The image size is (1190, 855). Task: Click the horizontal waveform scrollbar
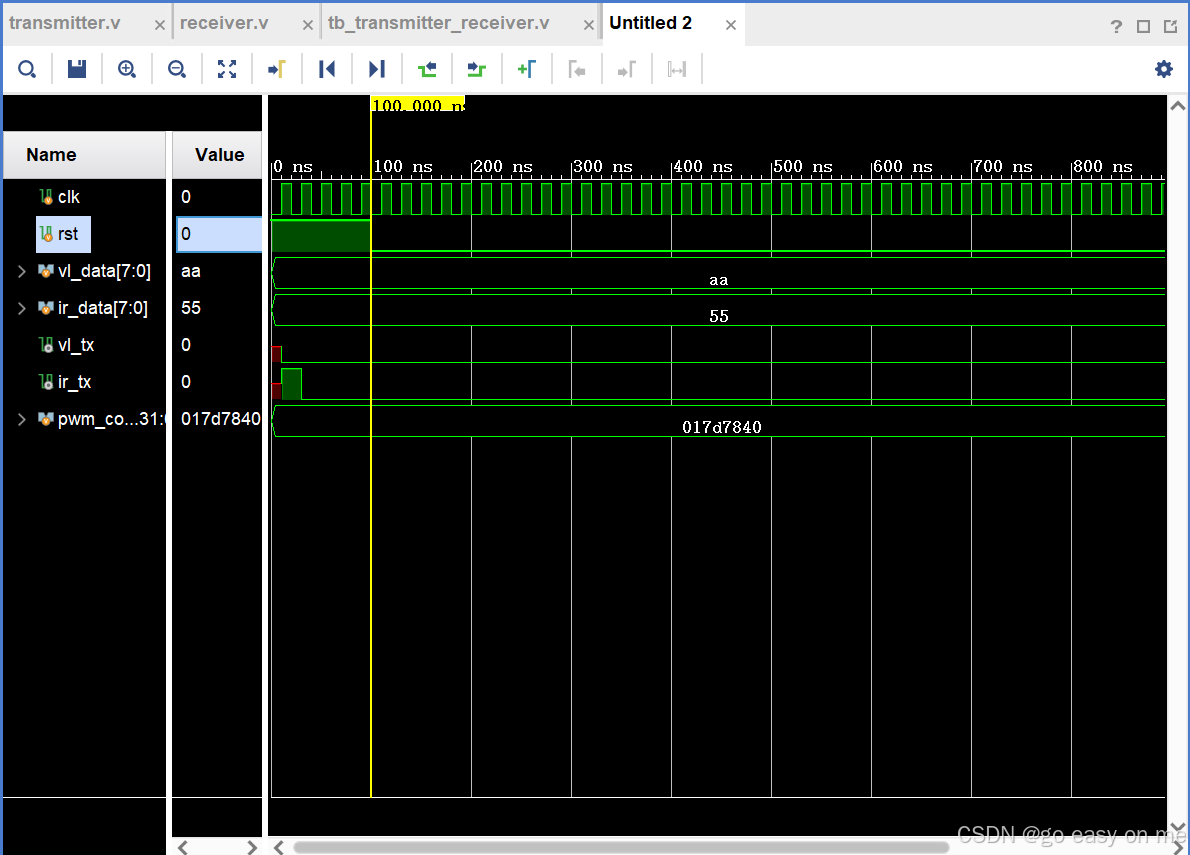point(700,846)
